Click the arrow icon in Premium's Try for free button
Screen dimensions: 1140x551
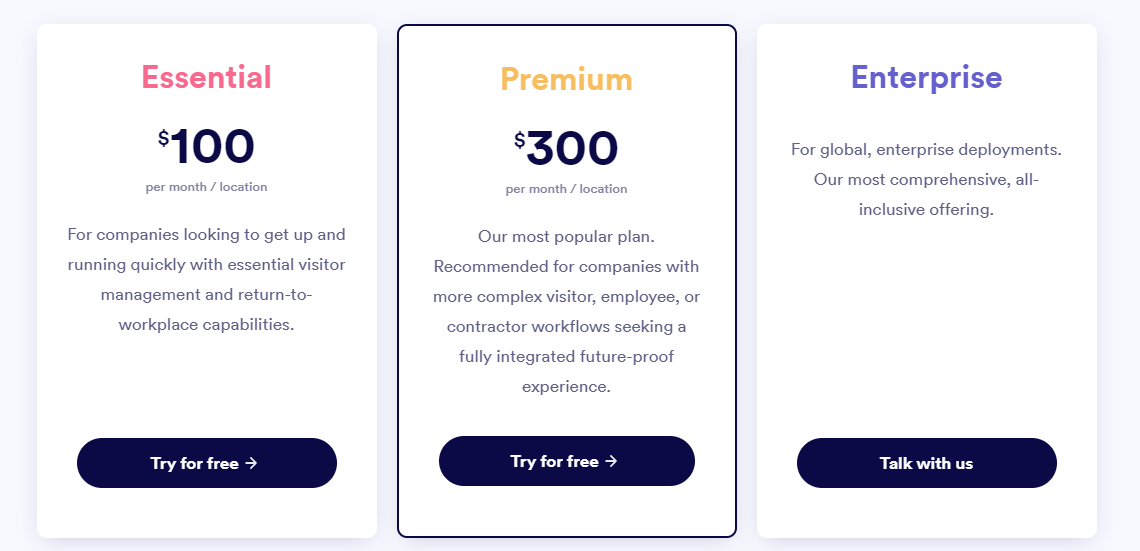point(611,461)
